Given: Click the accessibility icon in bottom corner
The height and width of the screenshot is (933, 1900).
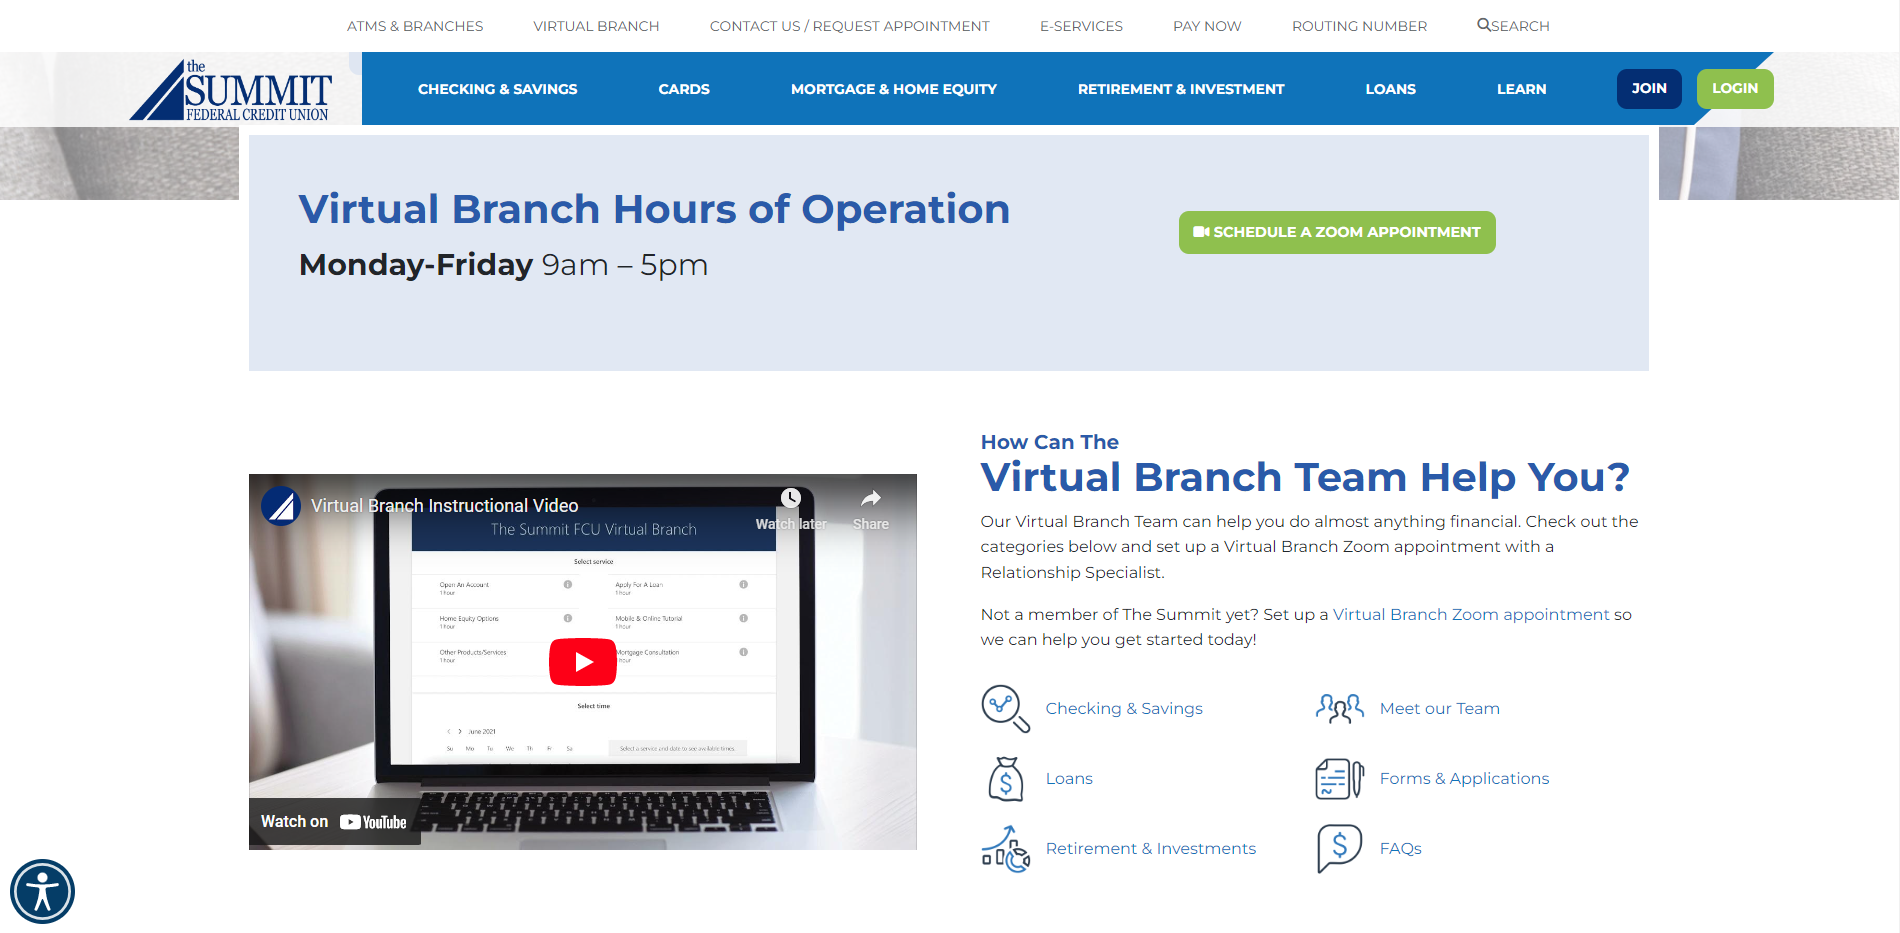Looking at the screenshot, I should coord(42,891).
